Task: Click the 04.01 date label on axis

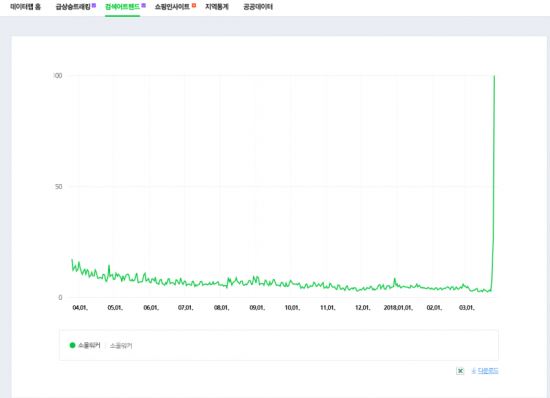Action: pyautogui.click(x=80, y=308)
